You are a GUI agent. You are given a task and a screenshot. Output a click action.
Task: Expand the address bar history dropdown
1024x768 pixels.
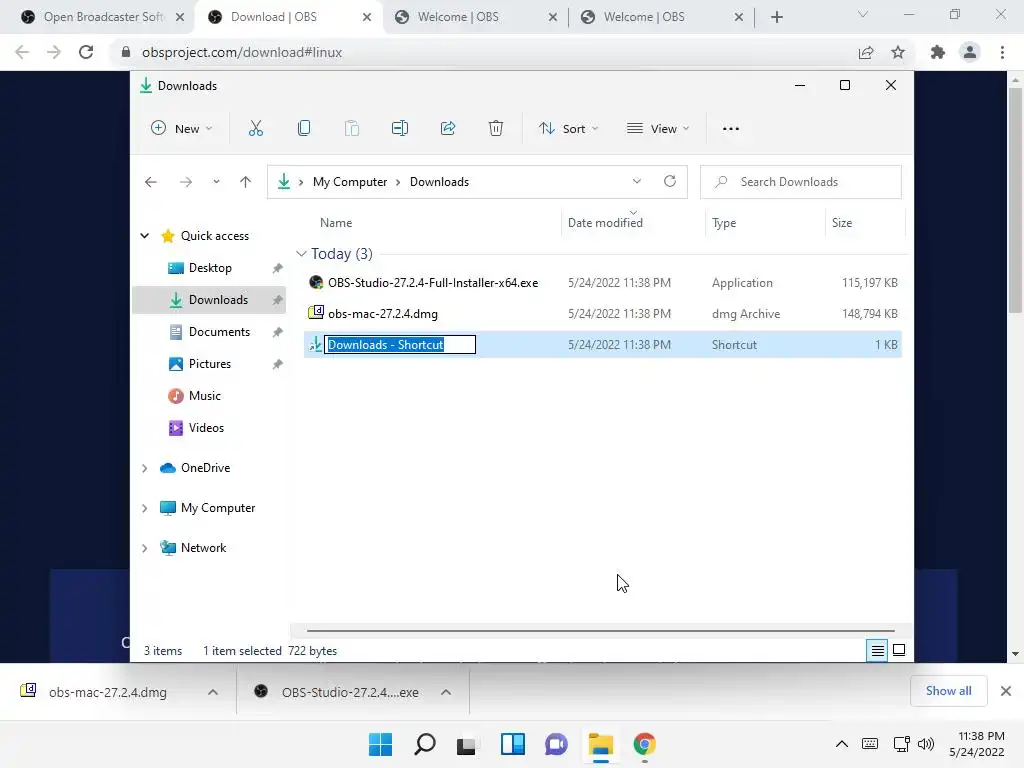637,182
